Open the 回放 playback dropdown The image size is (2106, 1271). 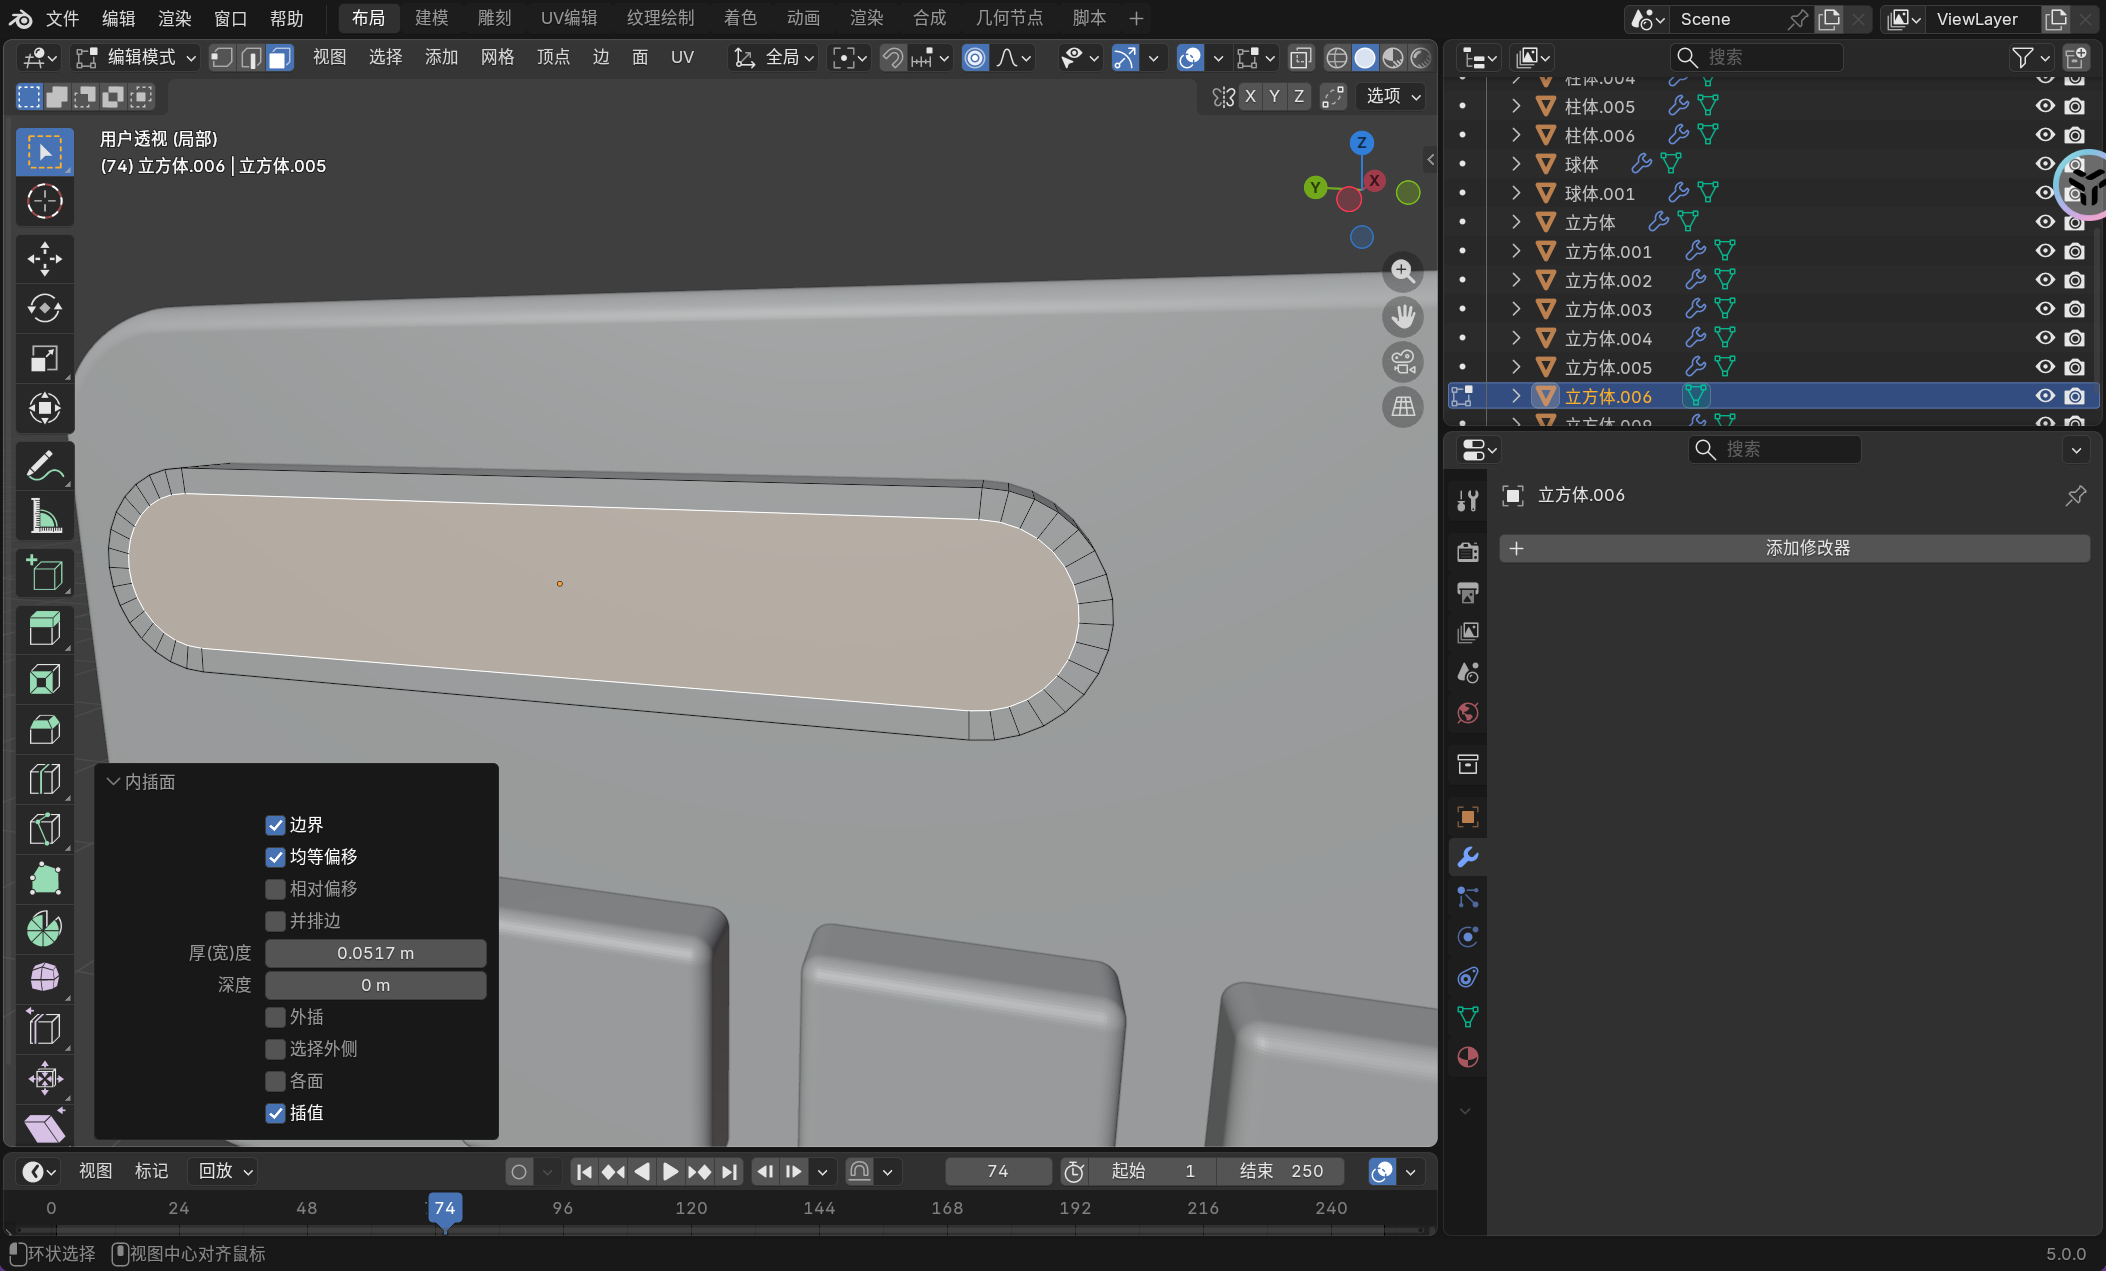pyautogui.click(x=225, y=1171)
